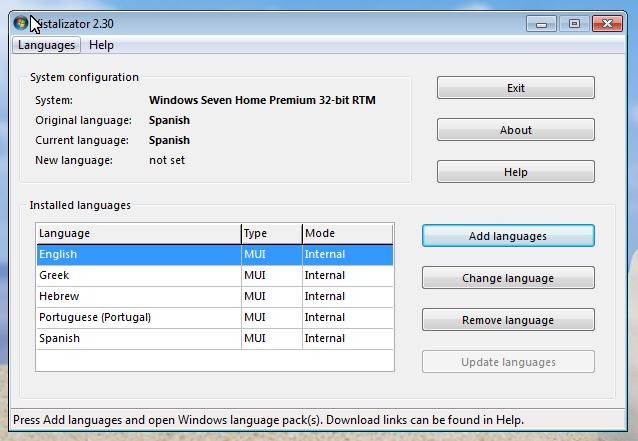Click the Vistalizator app icon in title bar

20,23
